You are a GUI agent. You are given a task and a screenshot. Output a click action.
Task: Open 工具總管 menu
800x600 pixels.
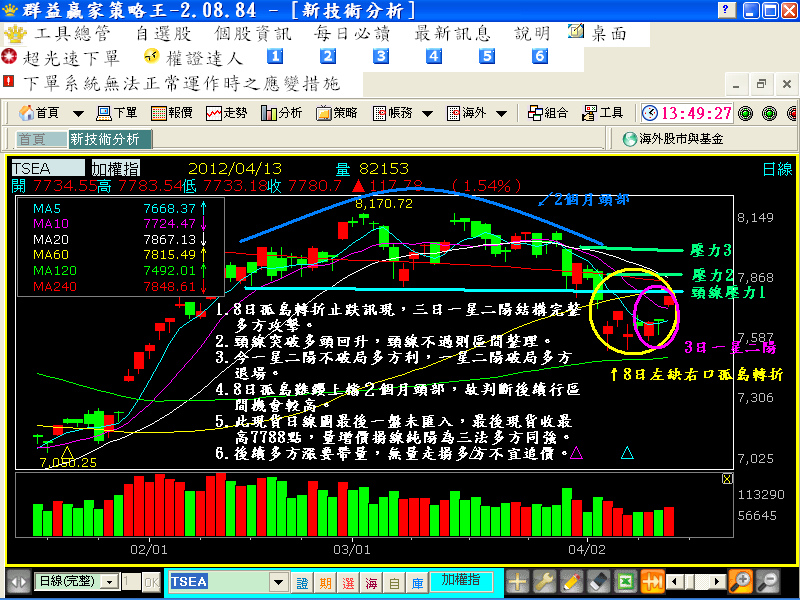click(72, 34)
